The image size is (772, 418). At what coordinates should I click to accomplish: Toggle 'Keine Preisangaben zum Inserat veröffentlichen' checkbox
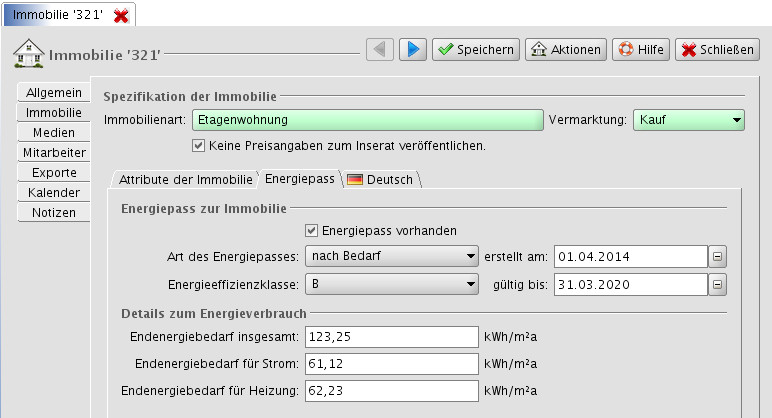tap(199, 146)
